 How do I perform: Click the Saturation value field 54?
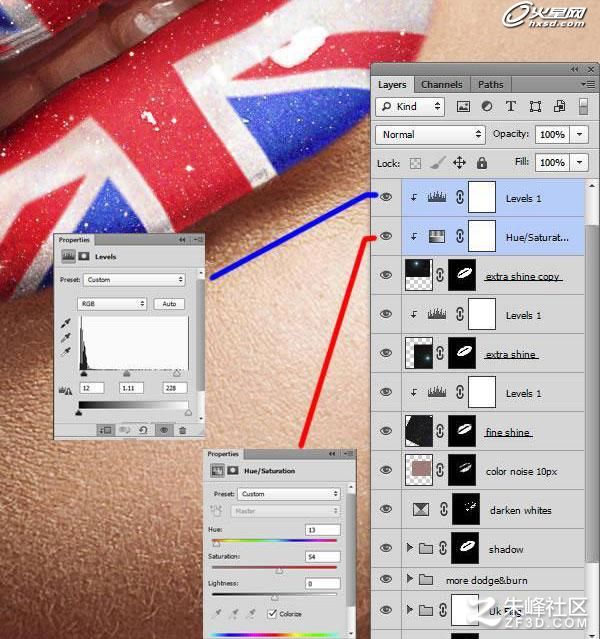[322, 556]
